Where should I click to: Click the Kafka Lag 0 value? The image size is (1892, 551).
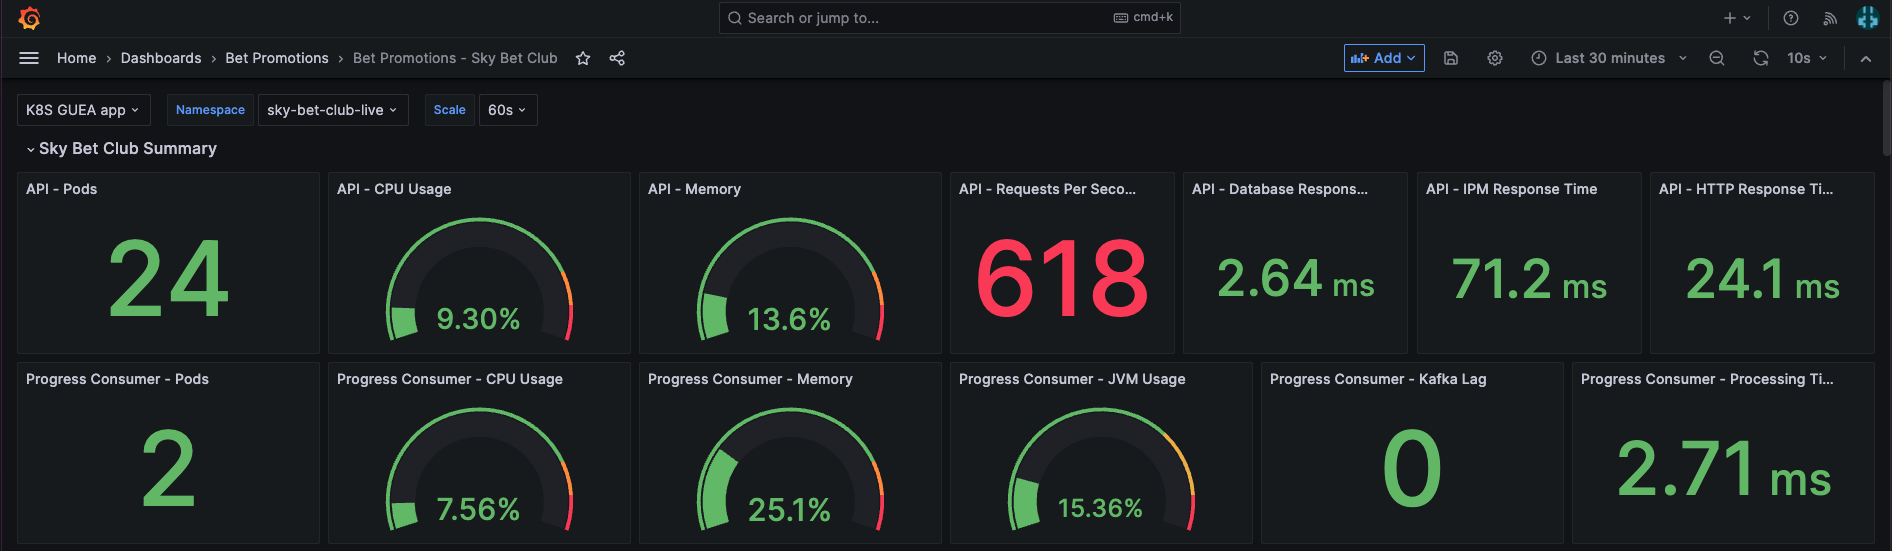point(1412,469)
